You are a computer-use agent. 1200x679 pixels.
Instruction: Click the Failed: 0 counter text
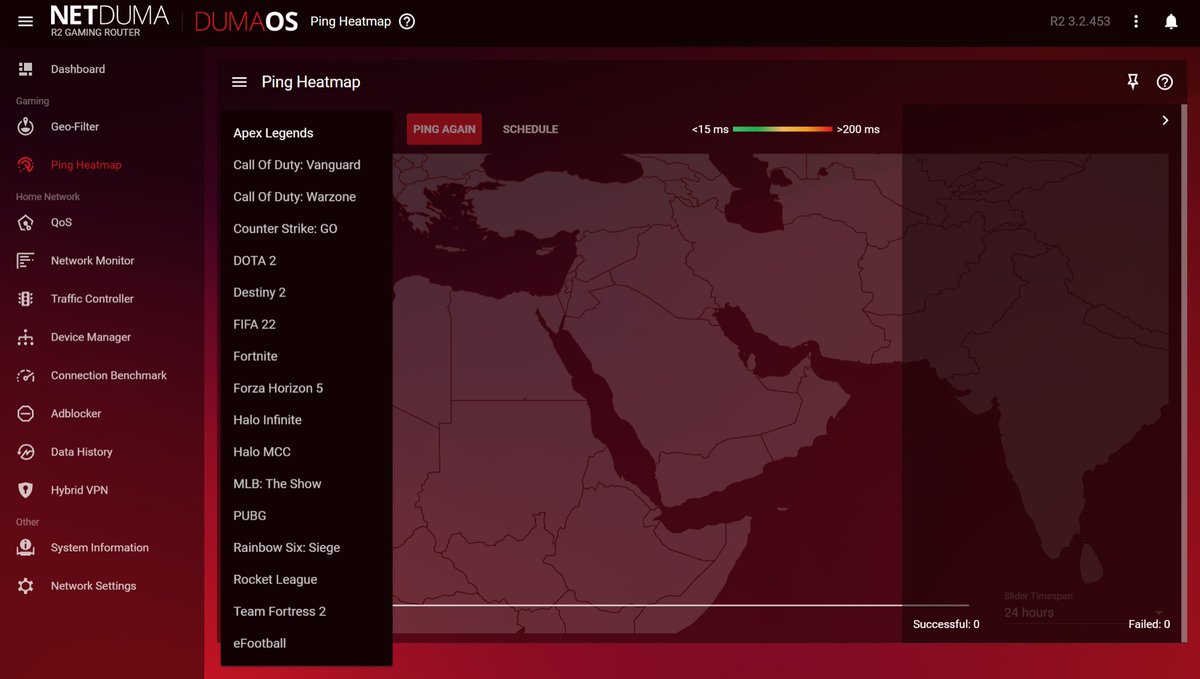tap(1149, 624)
